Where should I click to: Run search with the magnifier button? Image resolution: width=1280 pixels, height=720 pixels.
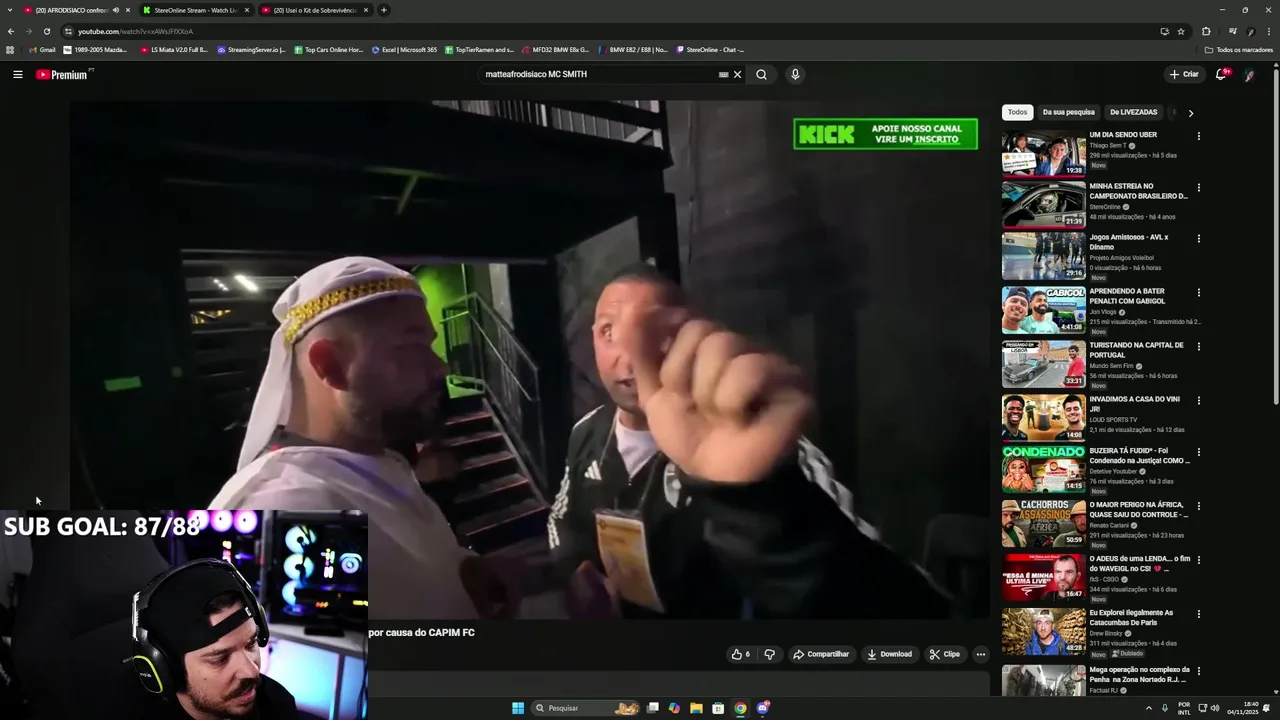(761, 74)
